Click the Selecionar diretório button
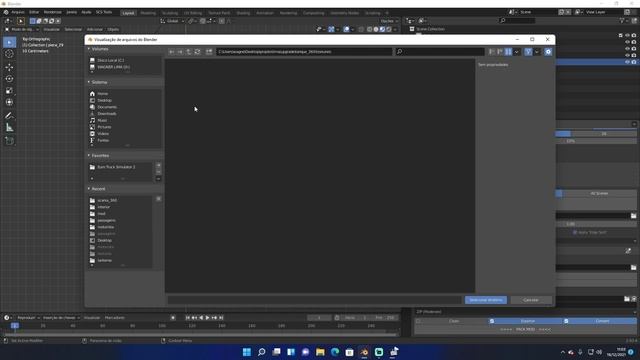The width and height of the screenshot is (640, 360). (486, 300)
